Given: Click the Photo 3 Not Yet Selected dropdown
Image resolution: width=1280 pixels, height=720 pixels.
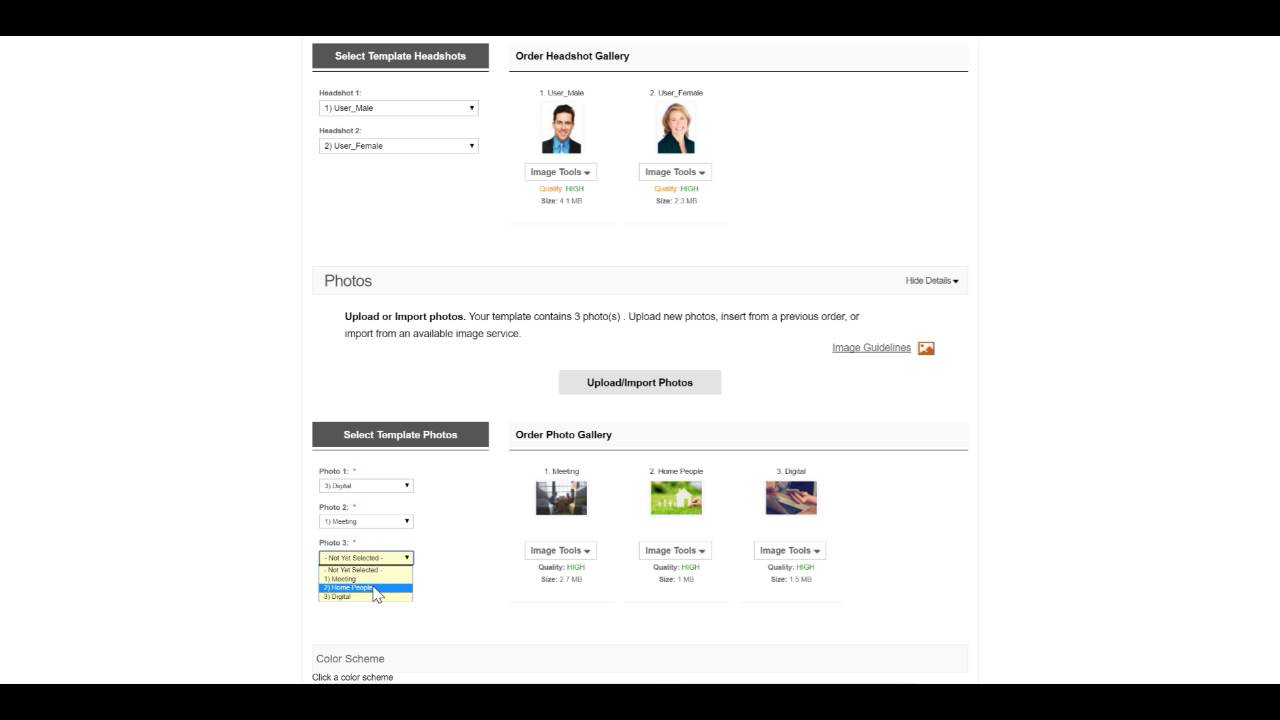Looking at the screenshot, I should [366, 558].
